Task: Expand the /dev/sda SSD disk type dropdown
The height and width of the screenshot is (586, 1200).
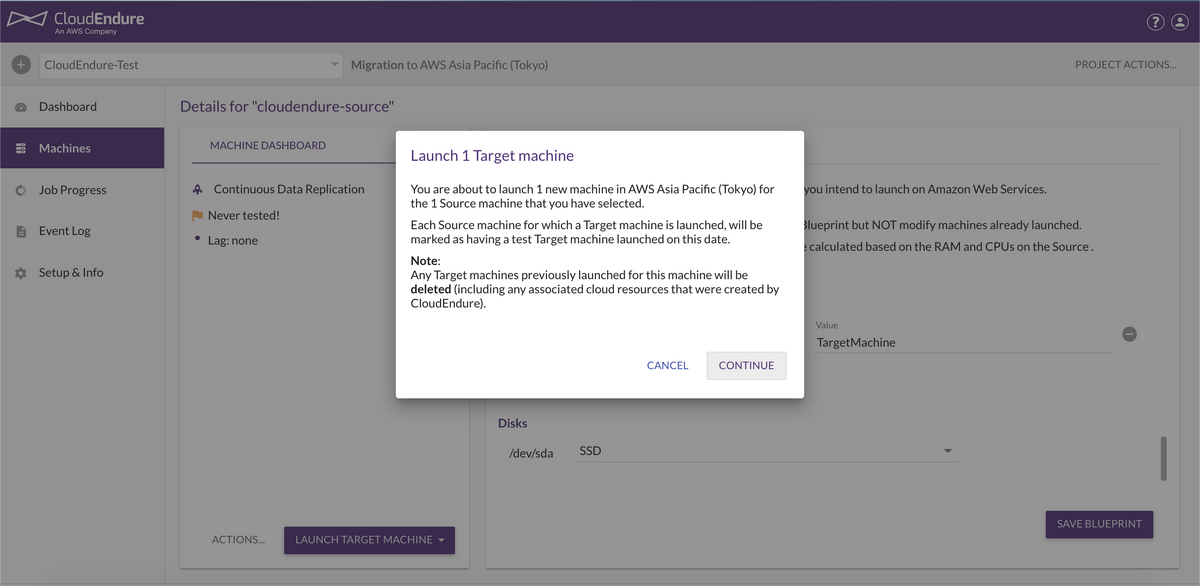Action: click(767, 451)
